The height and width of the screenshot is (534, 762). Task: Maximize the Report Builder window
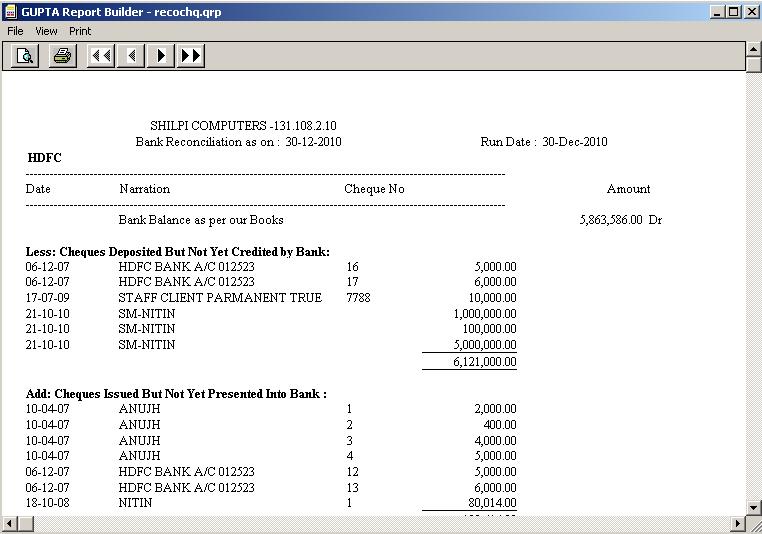coord(733,11)
